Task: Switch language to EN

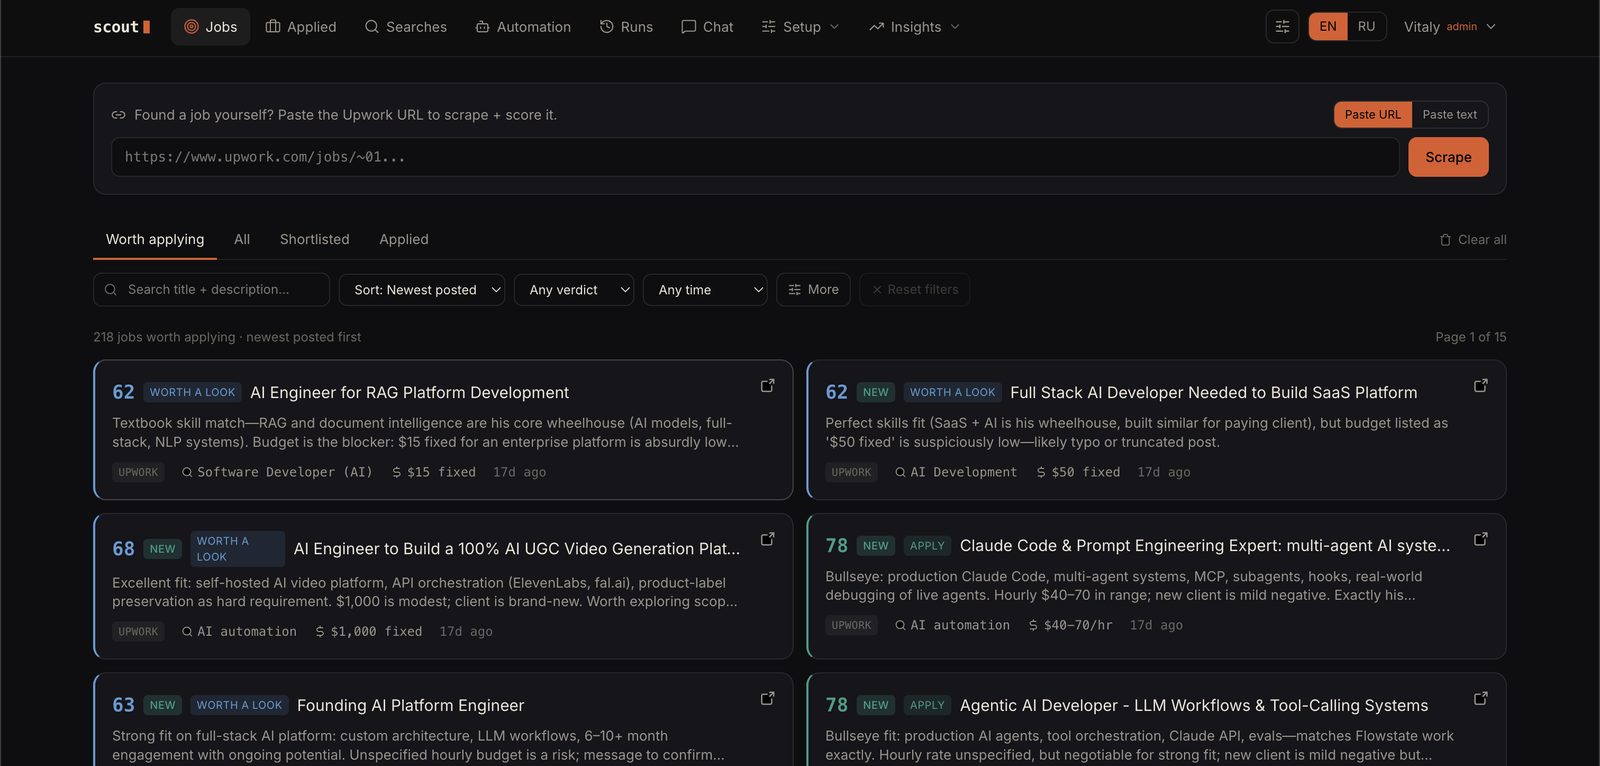Action: click(1328, 27)
